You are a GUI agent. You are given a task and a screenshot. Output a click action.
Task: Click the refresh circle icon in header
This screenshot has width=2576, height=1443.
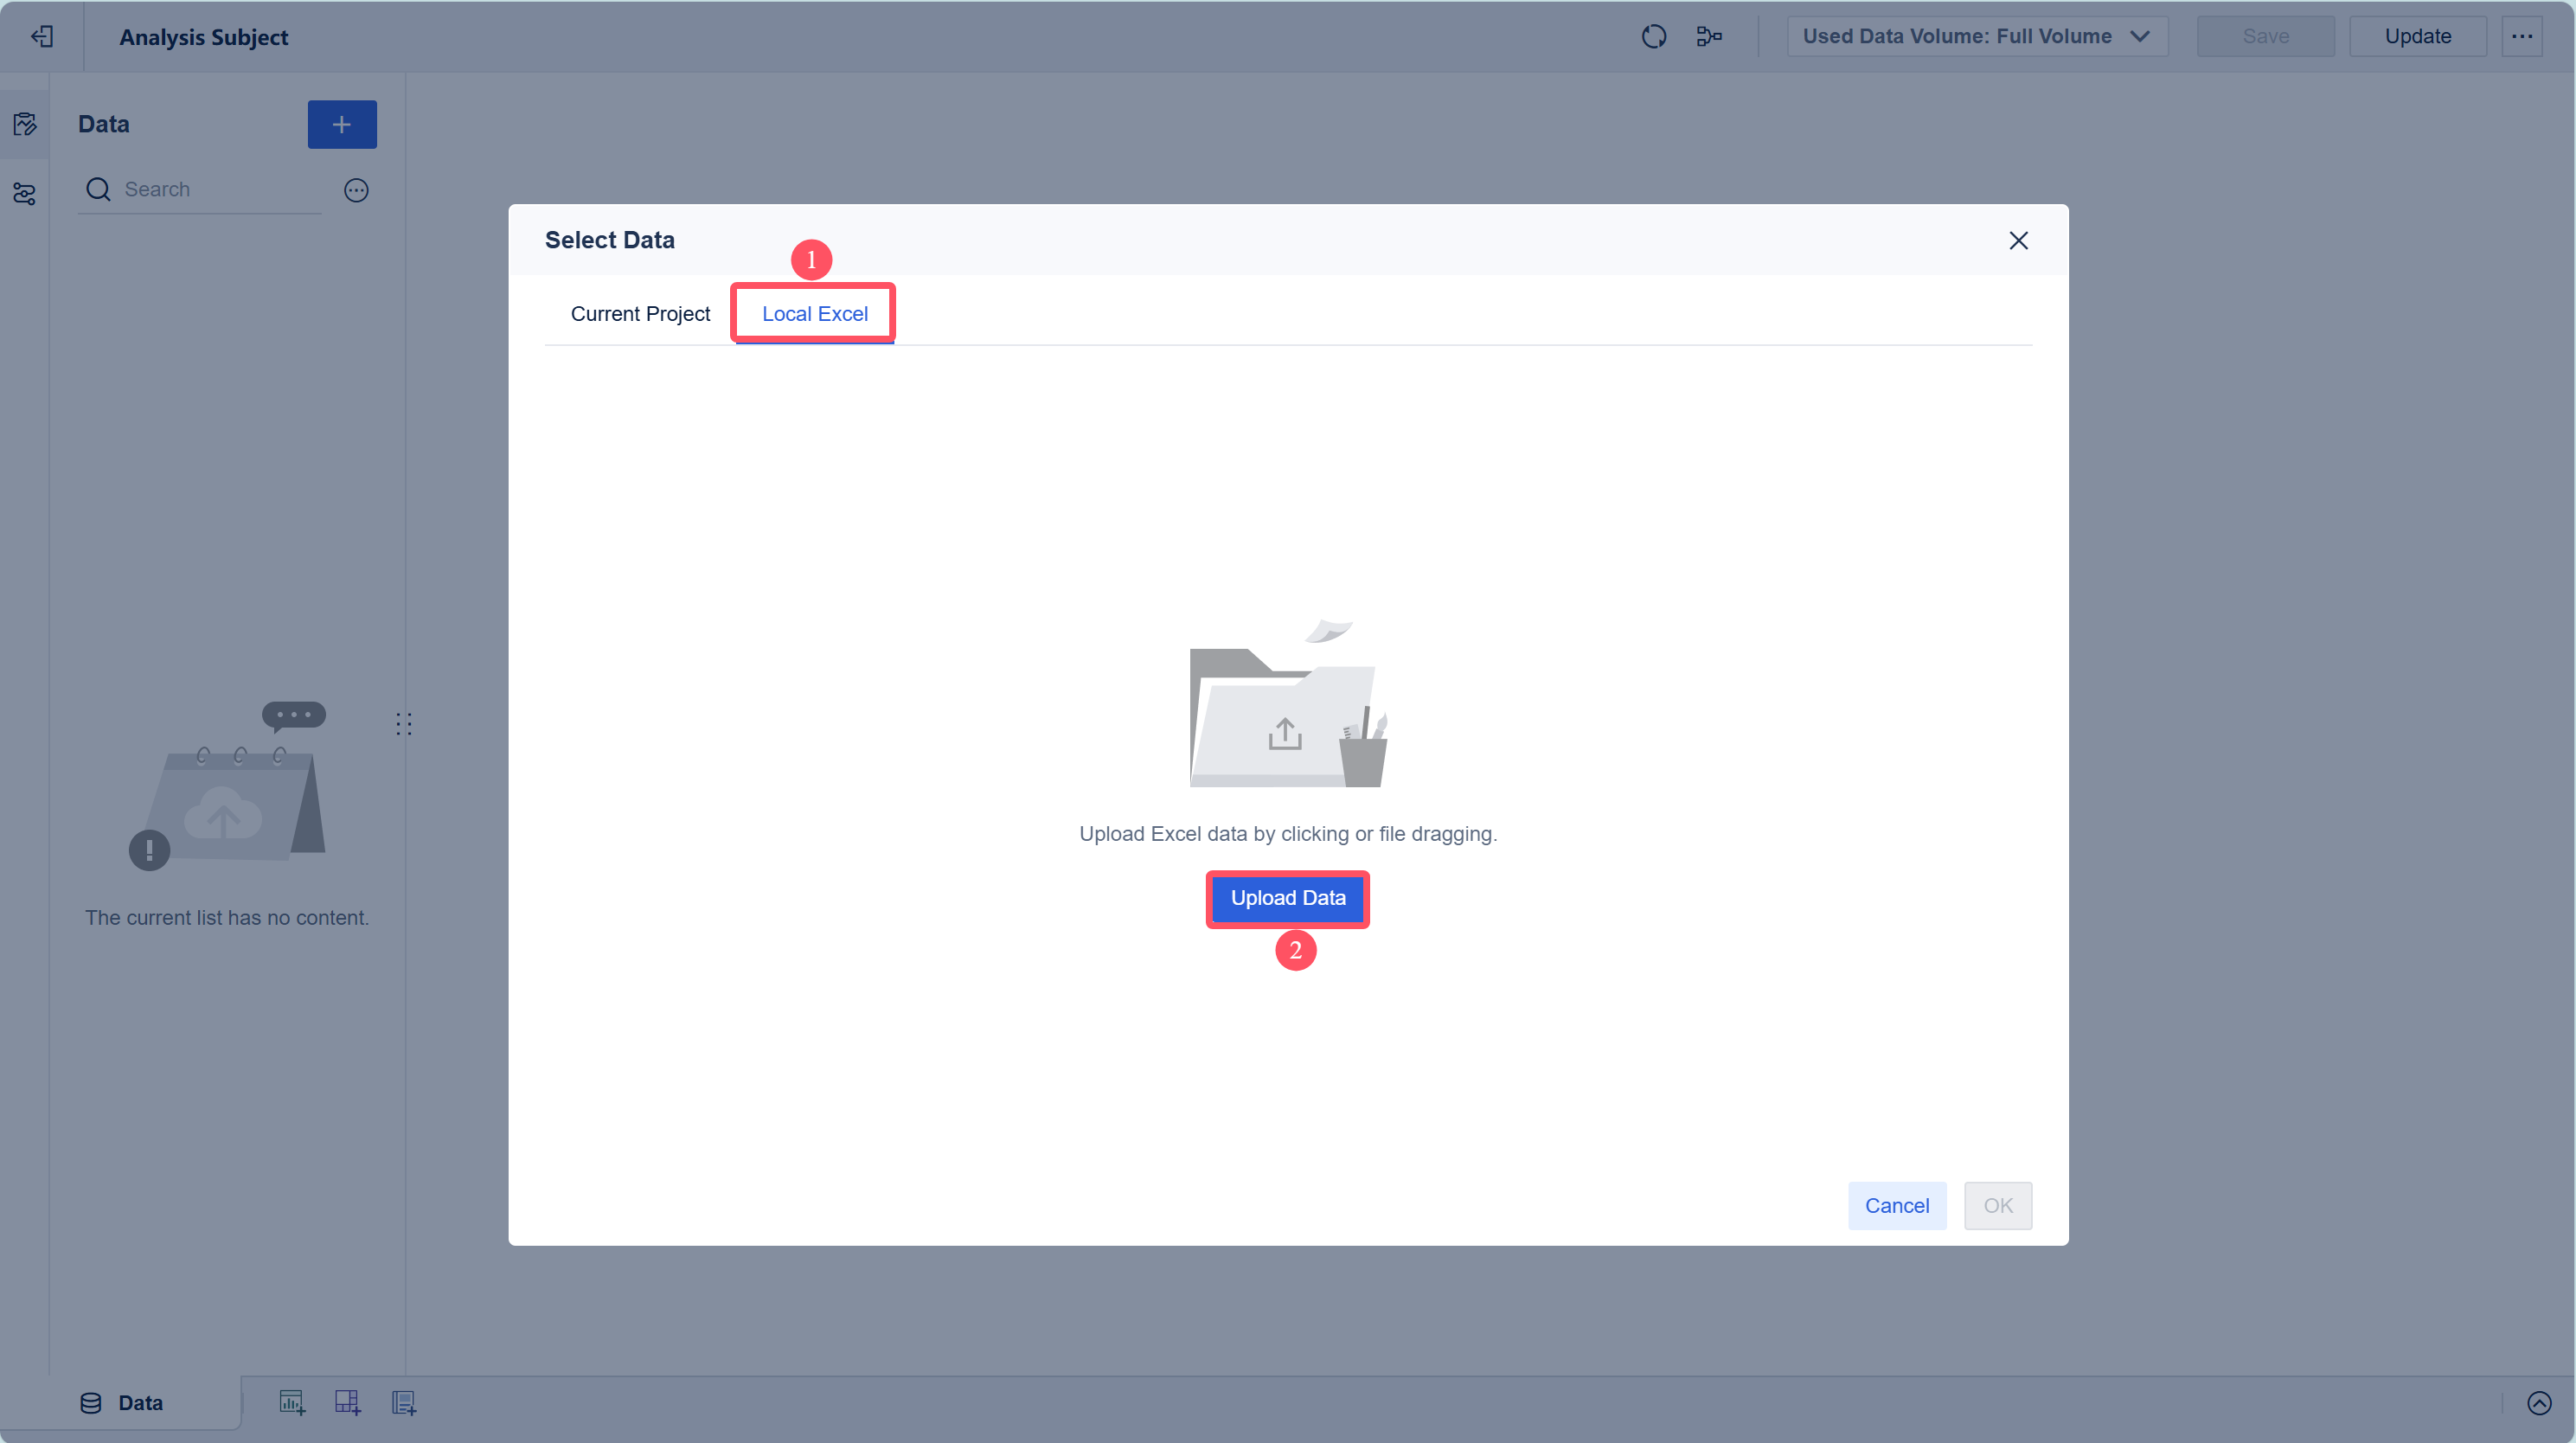1654,37
